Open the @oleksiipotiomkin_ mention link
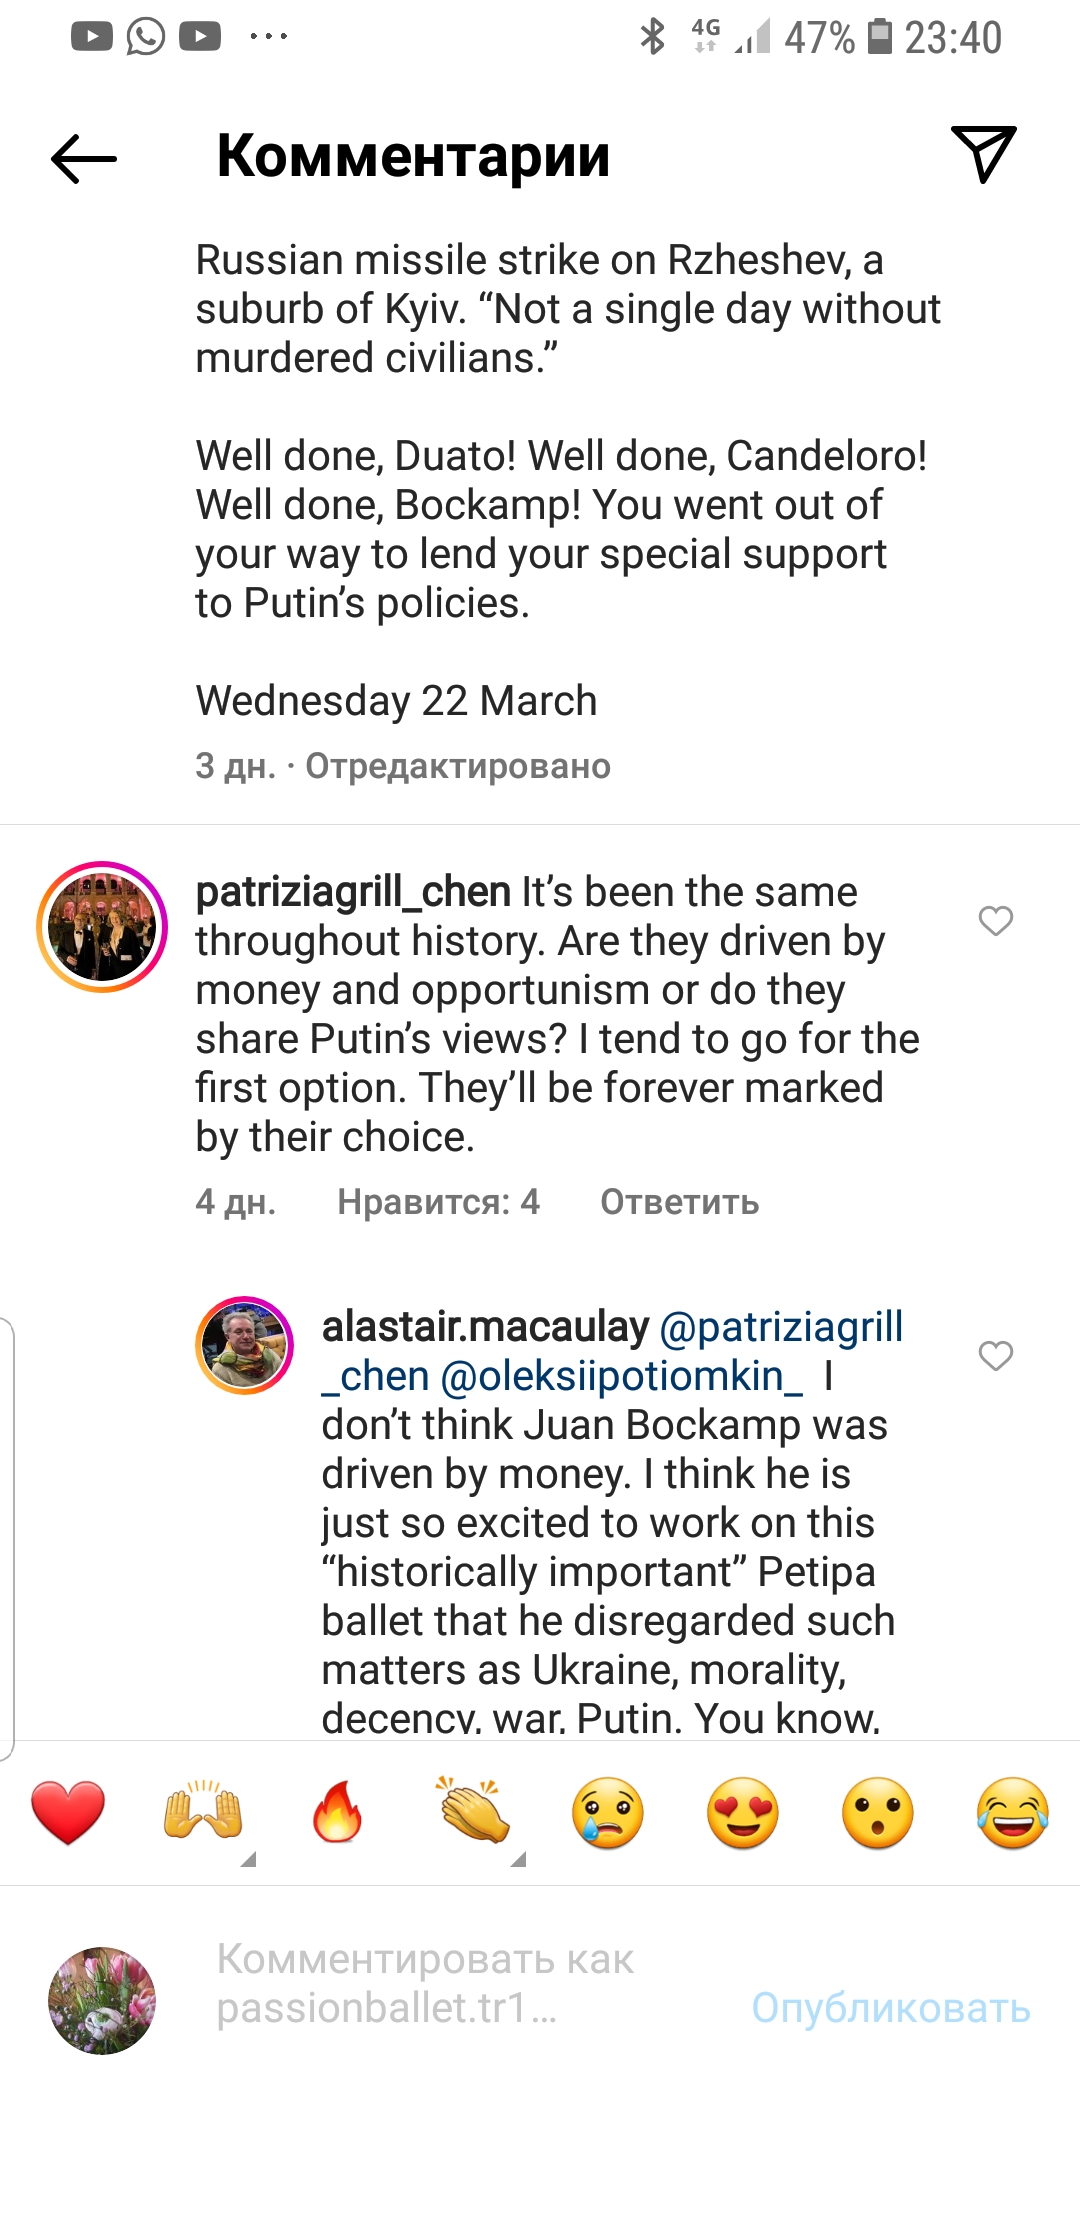Viewport: 1080px width, 2220px height. [621, 1376]
